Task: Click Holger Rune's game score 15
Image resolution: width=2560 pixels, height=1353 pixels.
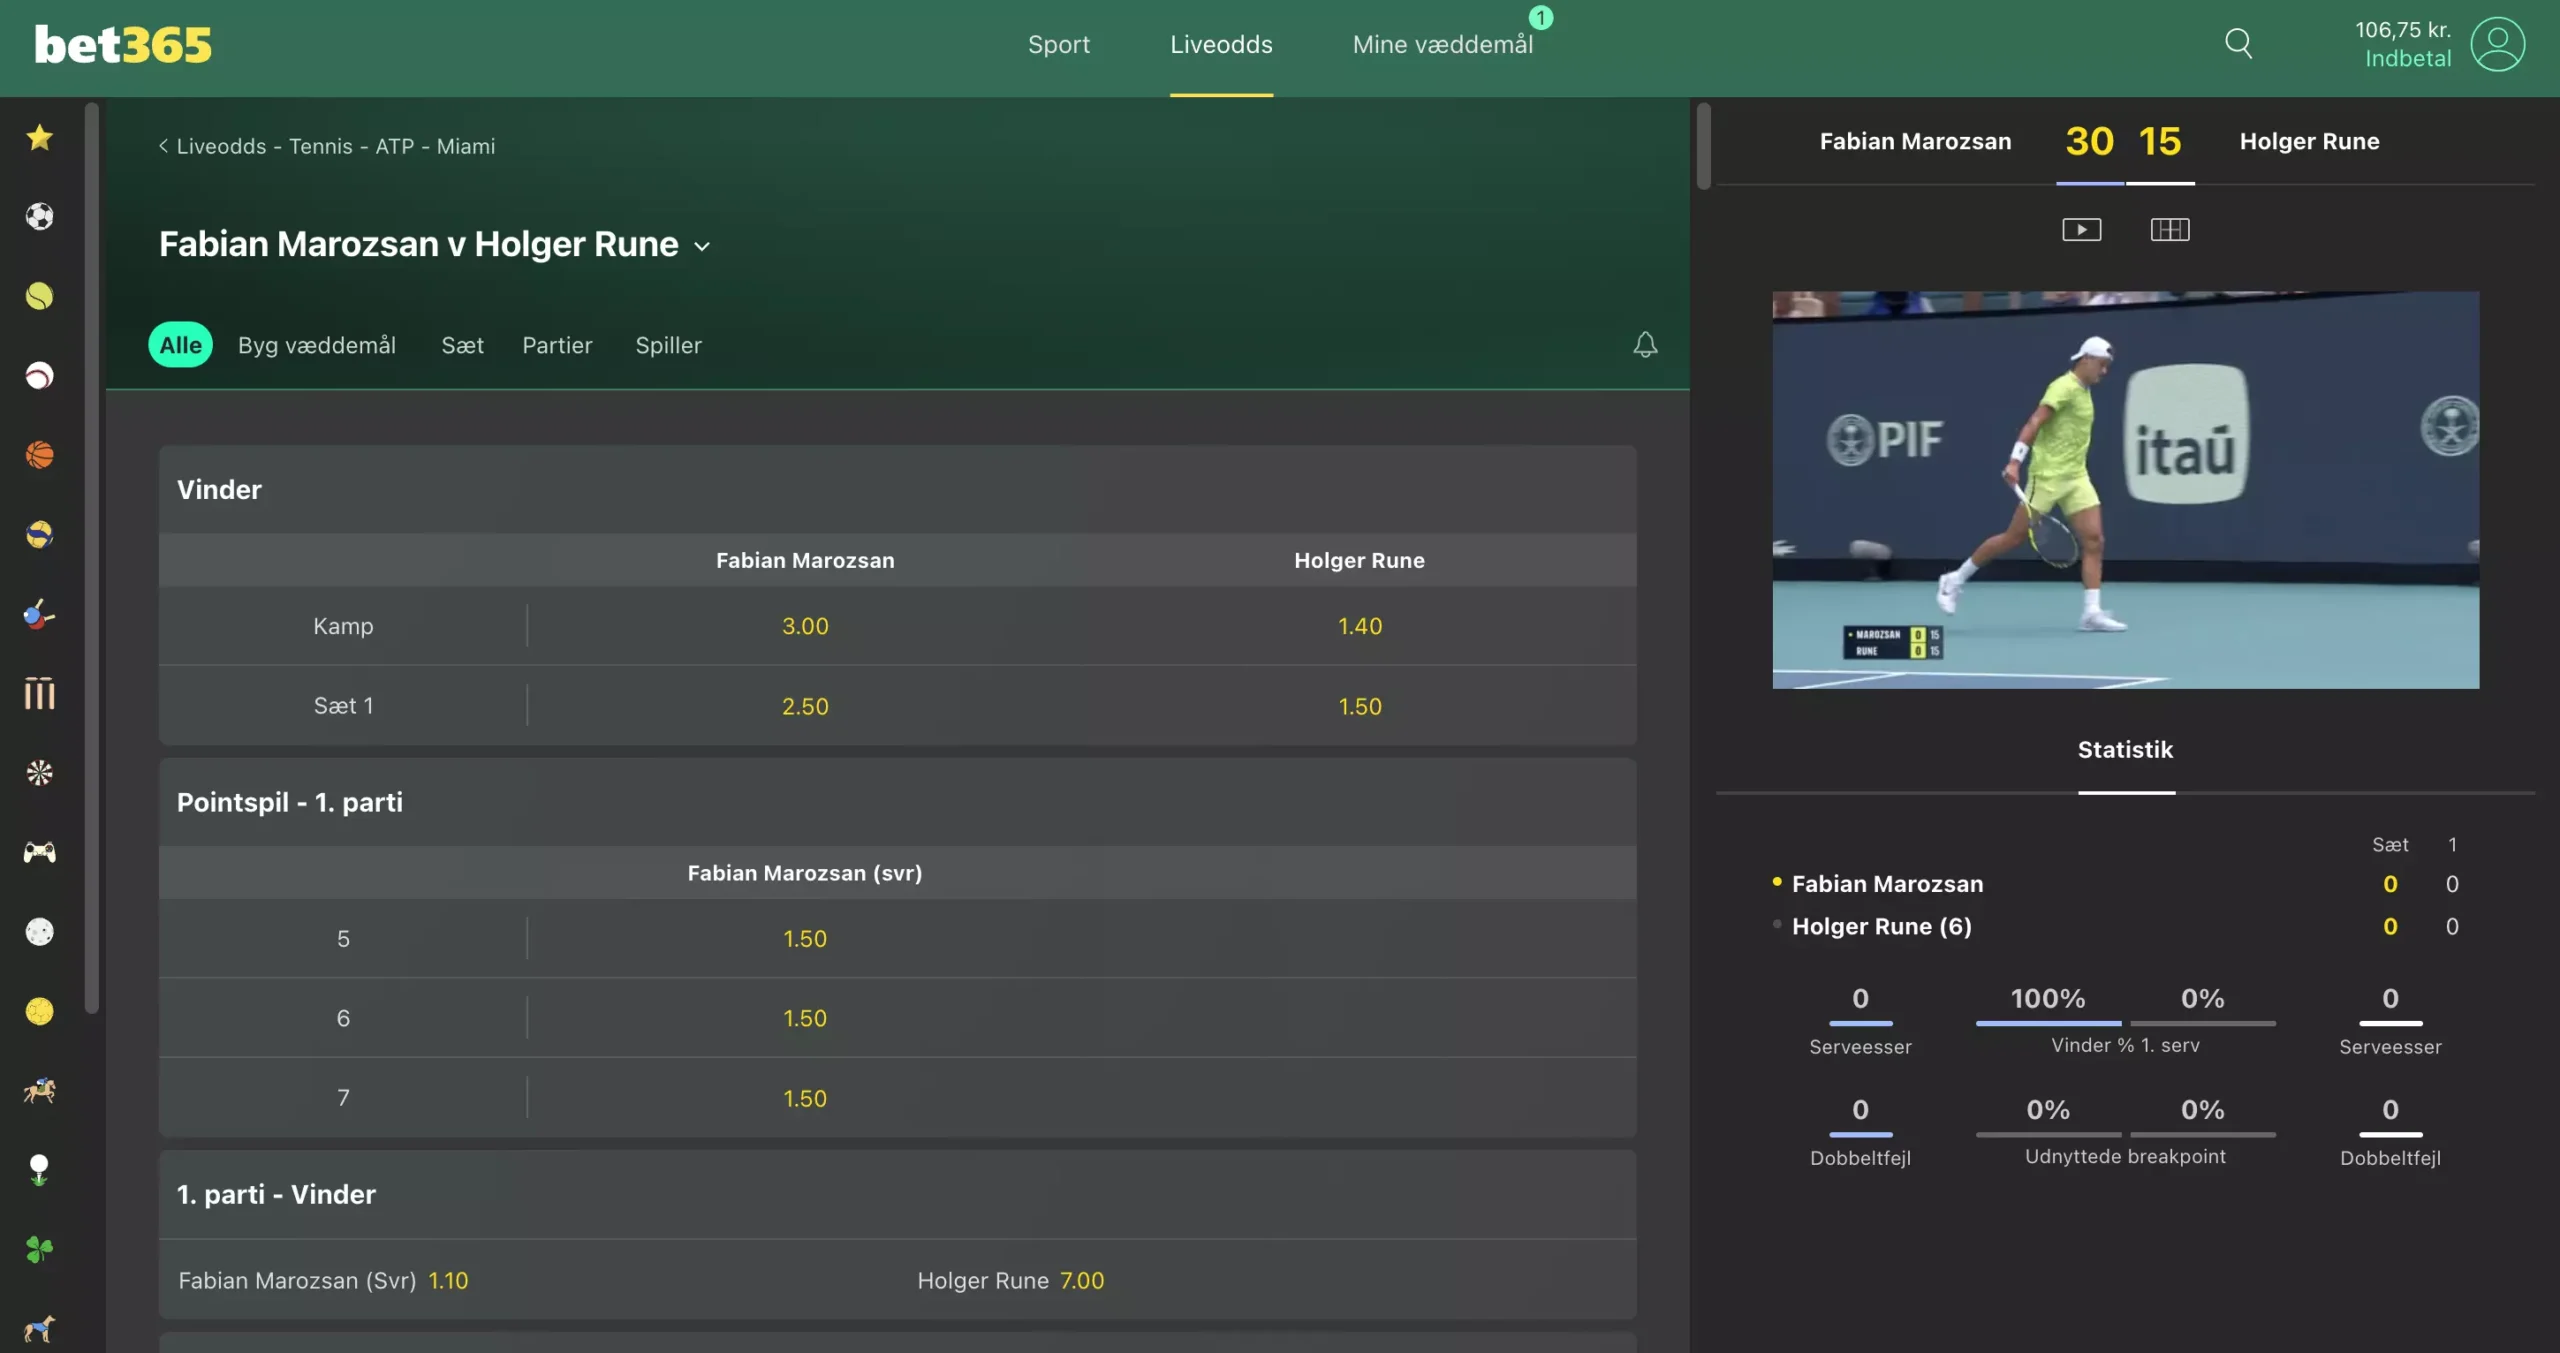Action: click(x=2160, y=141)
